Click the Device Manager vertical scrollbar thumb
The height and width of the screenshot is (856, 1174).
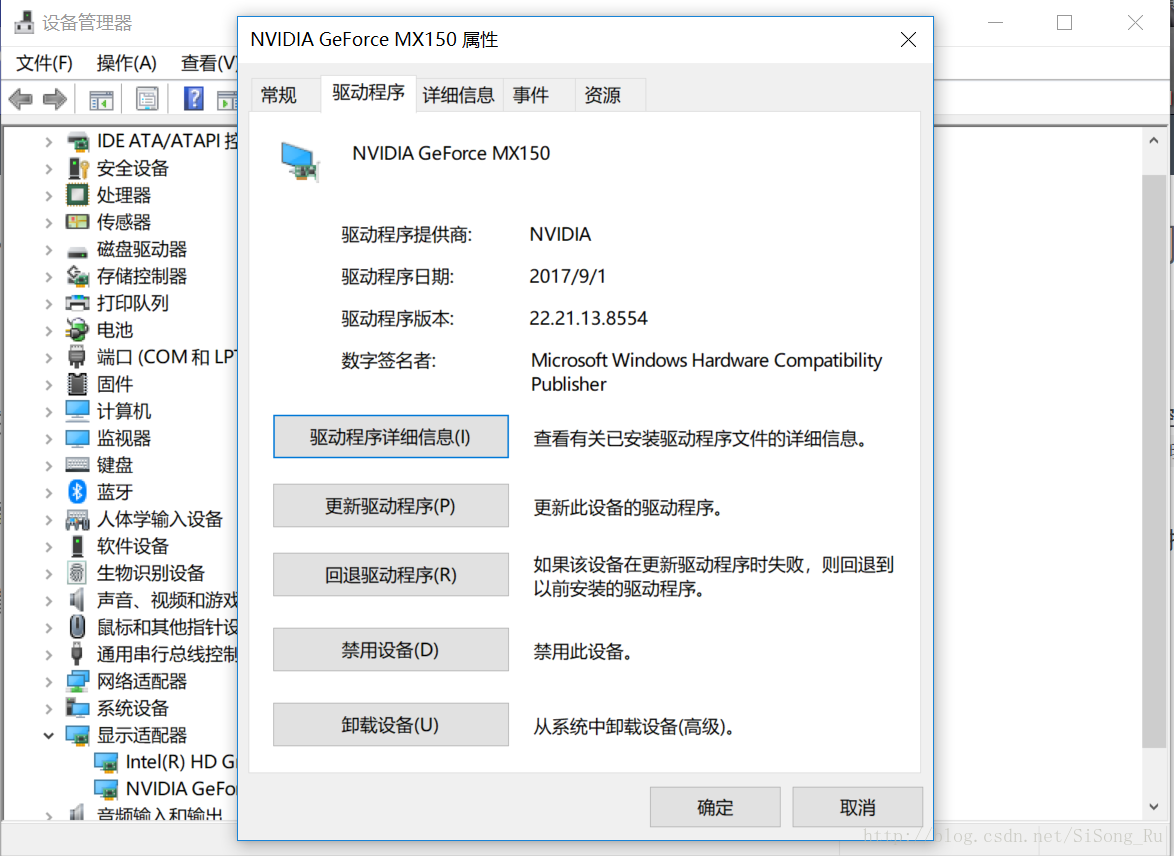[1154, 461]
